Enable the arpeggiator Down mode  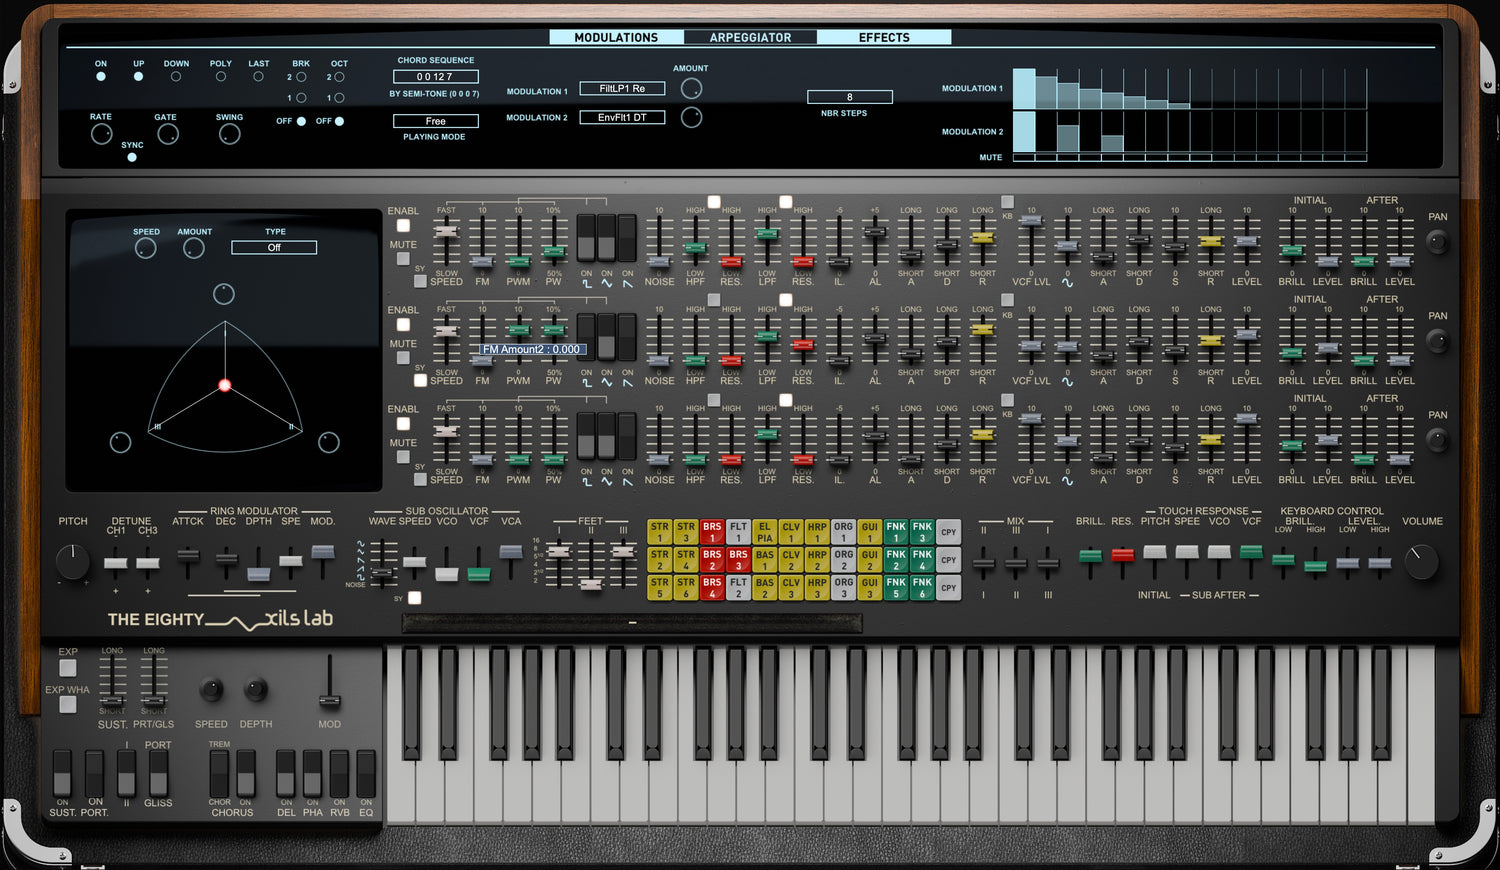click(x=176, y=77)
